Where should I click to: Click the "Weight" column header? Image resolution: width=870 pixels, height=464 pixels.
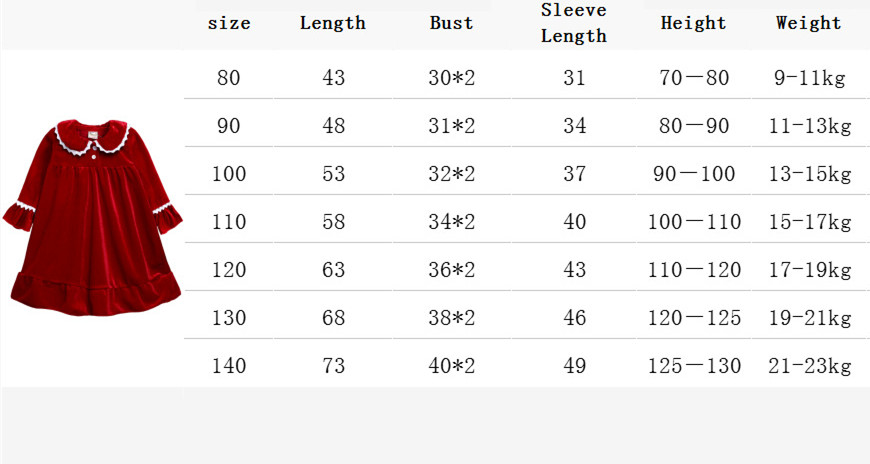pyautogui.click(x=809, y=23)
